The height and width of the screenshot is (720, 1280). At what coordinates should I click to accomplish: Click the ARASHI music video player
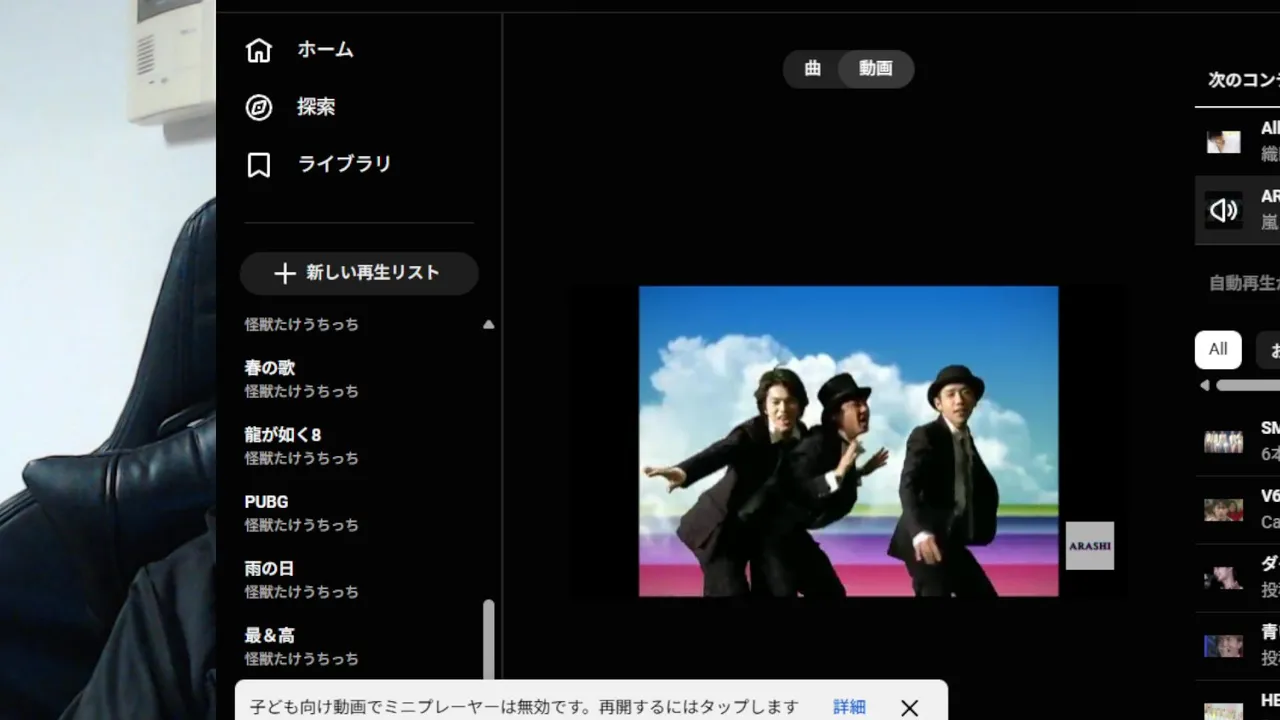[848, 441]
